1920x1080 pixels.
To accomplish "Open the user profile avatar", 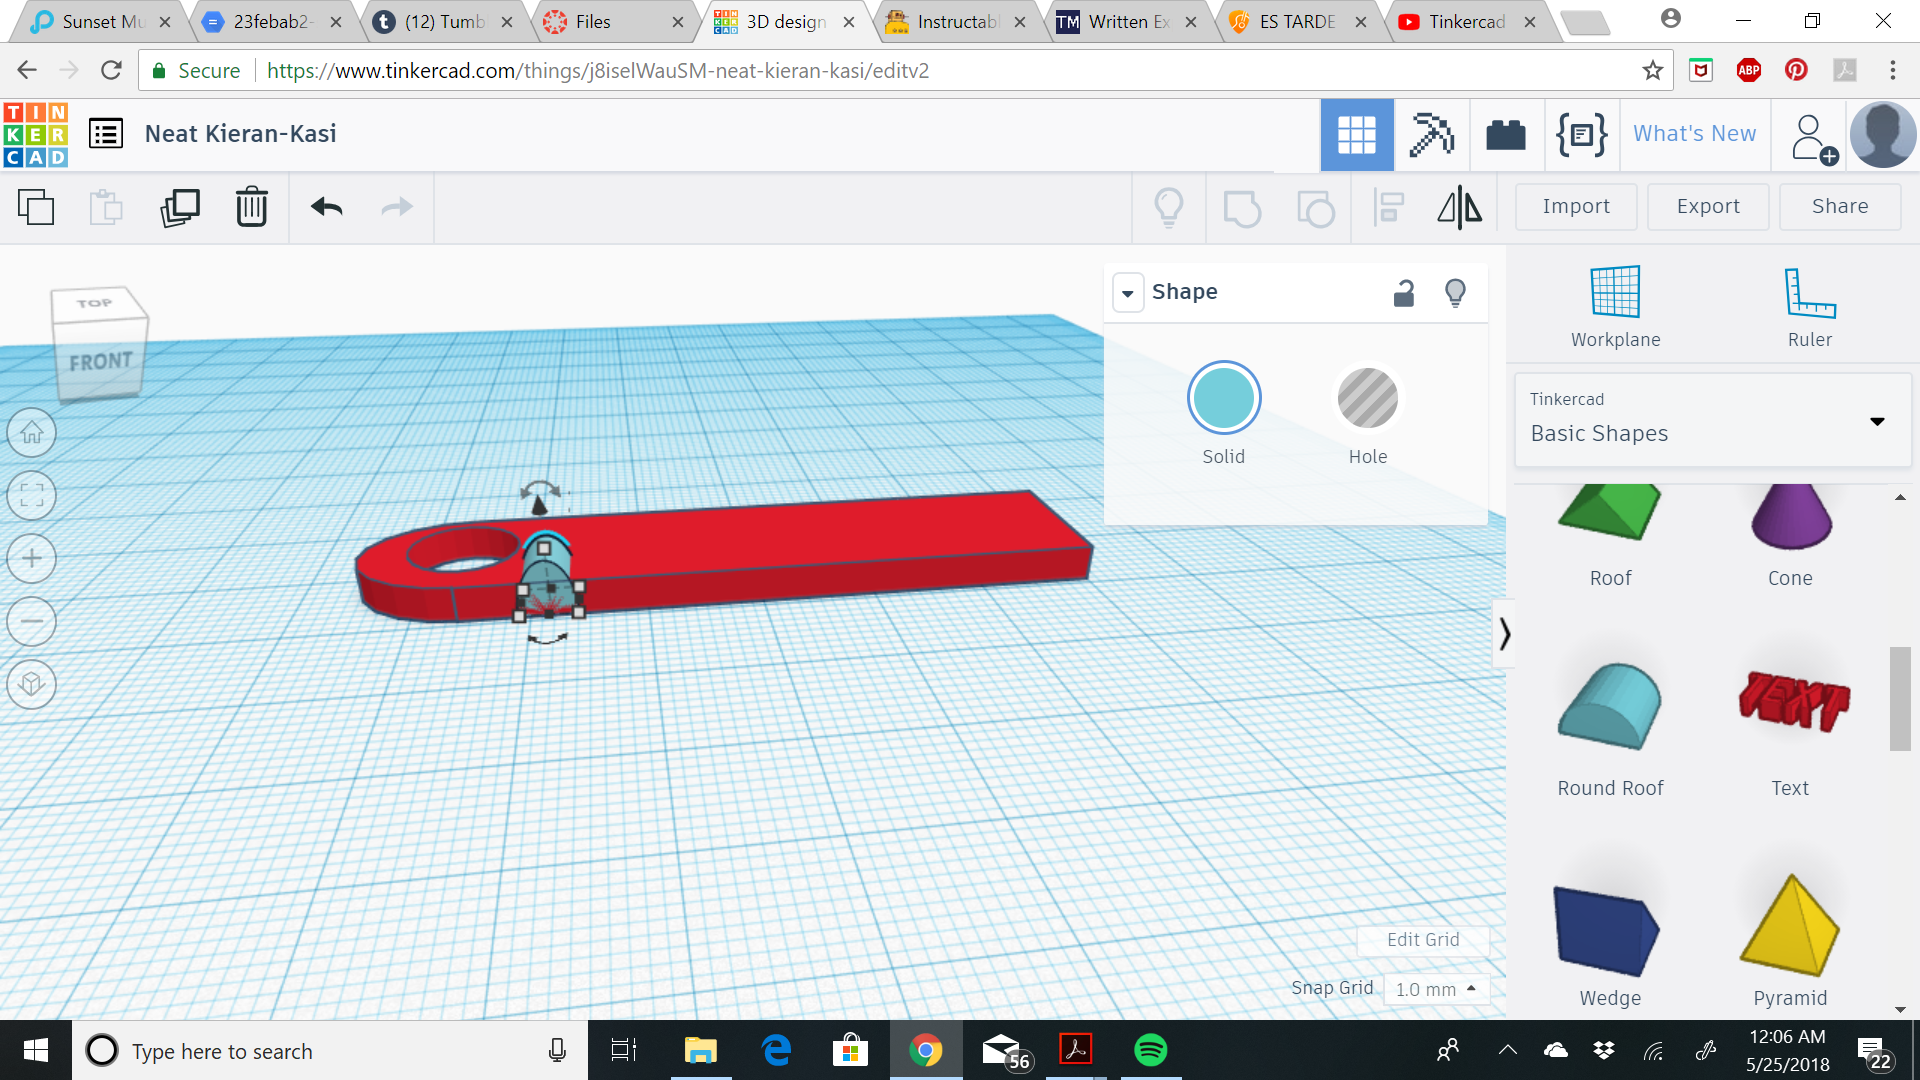I will pyautogui.click(x=1882, y=135).
